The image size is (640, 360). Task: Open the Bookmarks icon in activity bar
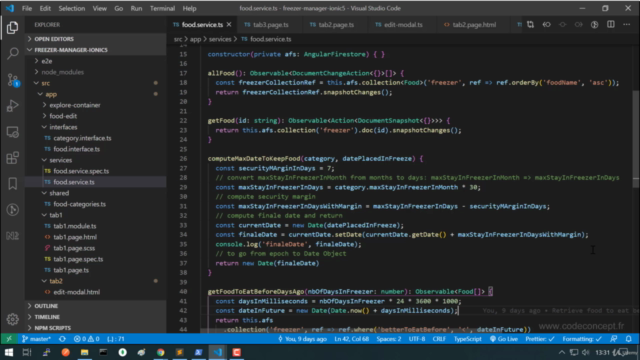pos(13,184)
